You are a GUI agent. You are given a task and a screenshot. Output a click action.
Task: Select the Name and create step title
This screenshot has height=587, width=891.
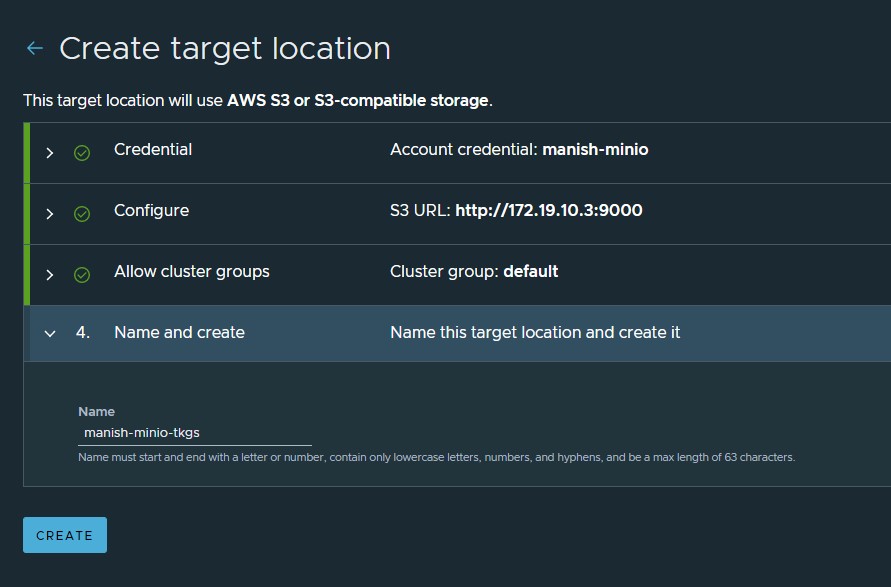coord(179,332)
